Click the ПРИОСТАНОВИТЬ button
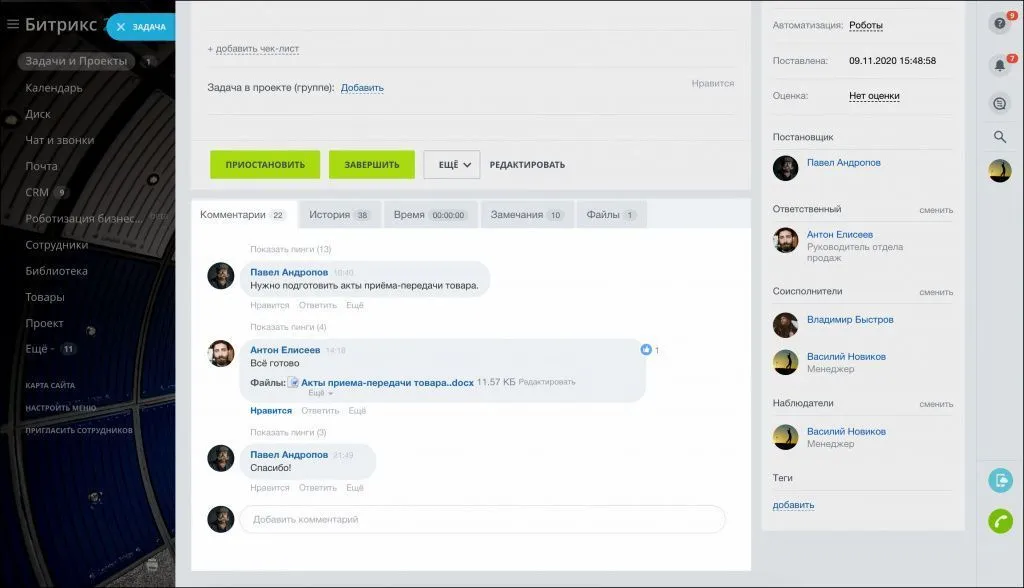Viewport: 1024px width, 588px height. pos(264,165)
